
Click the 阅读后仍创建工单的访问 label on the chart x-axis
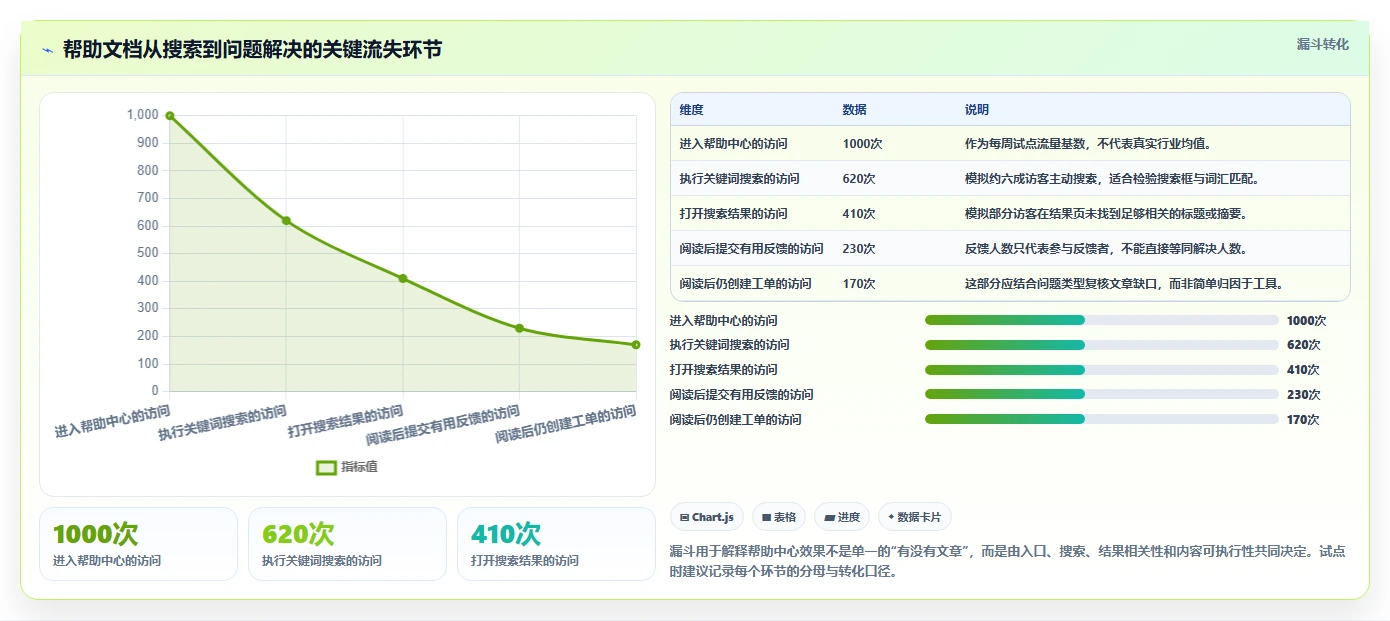click(566, 424)
